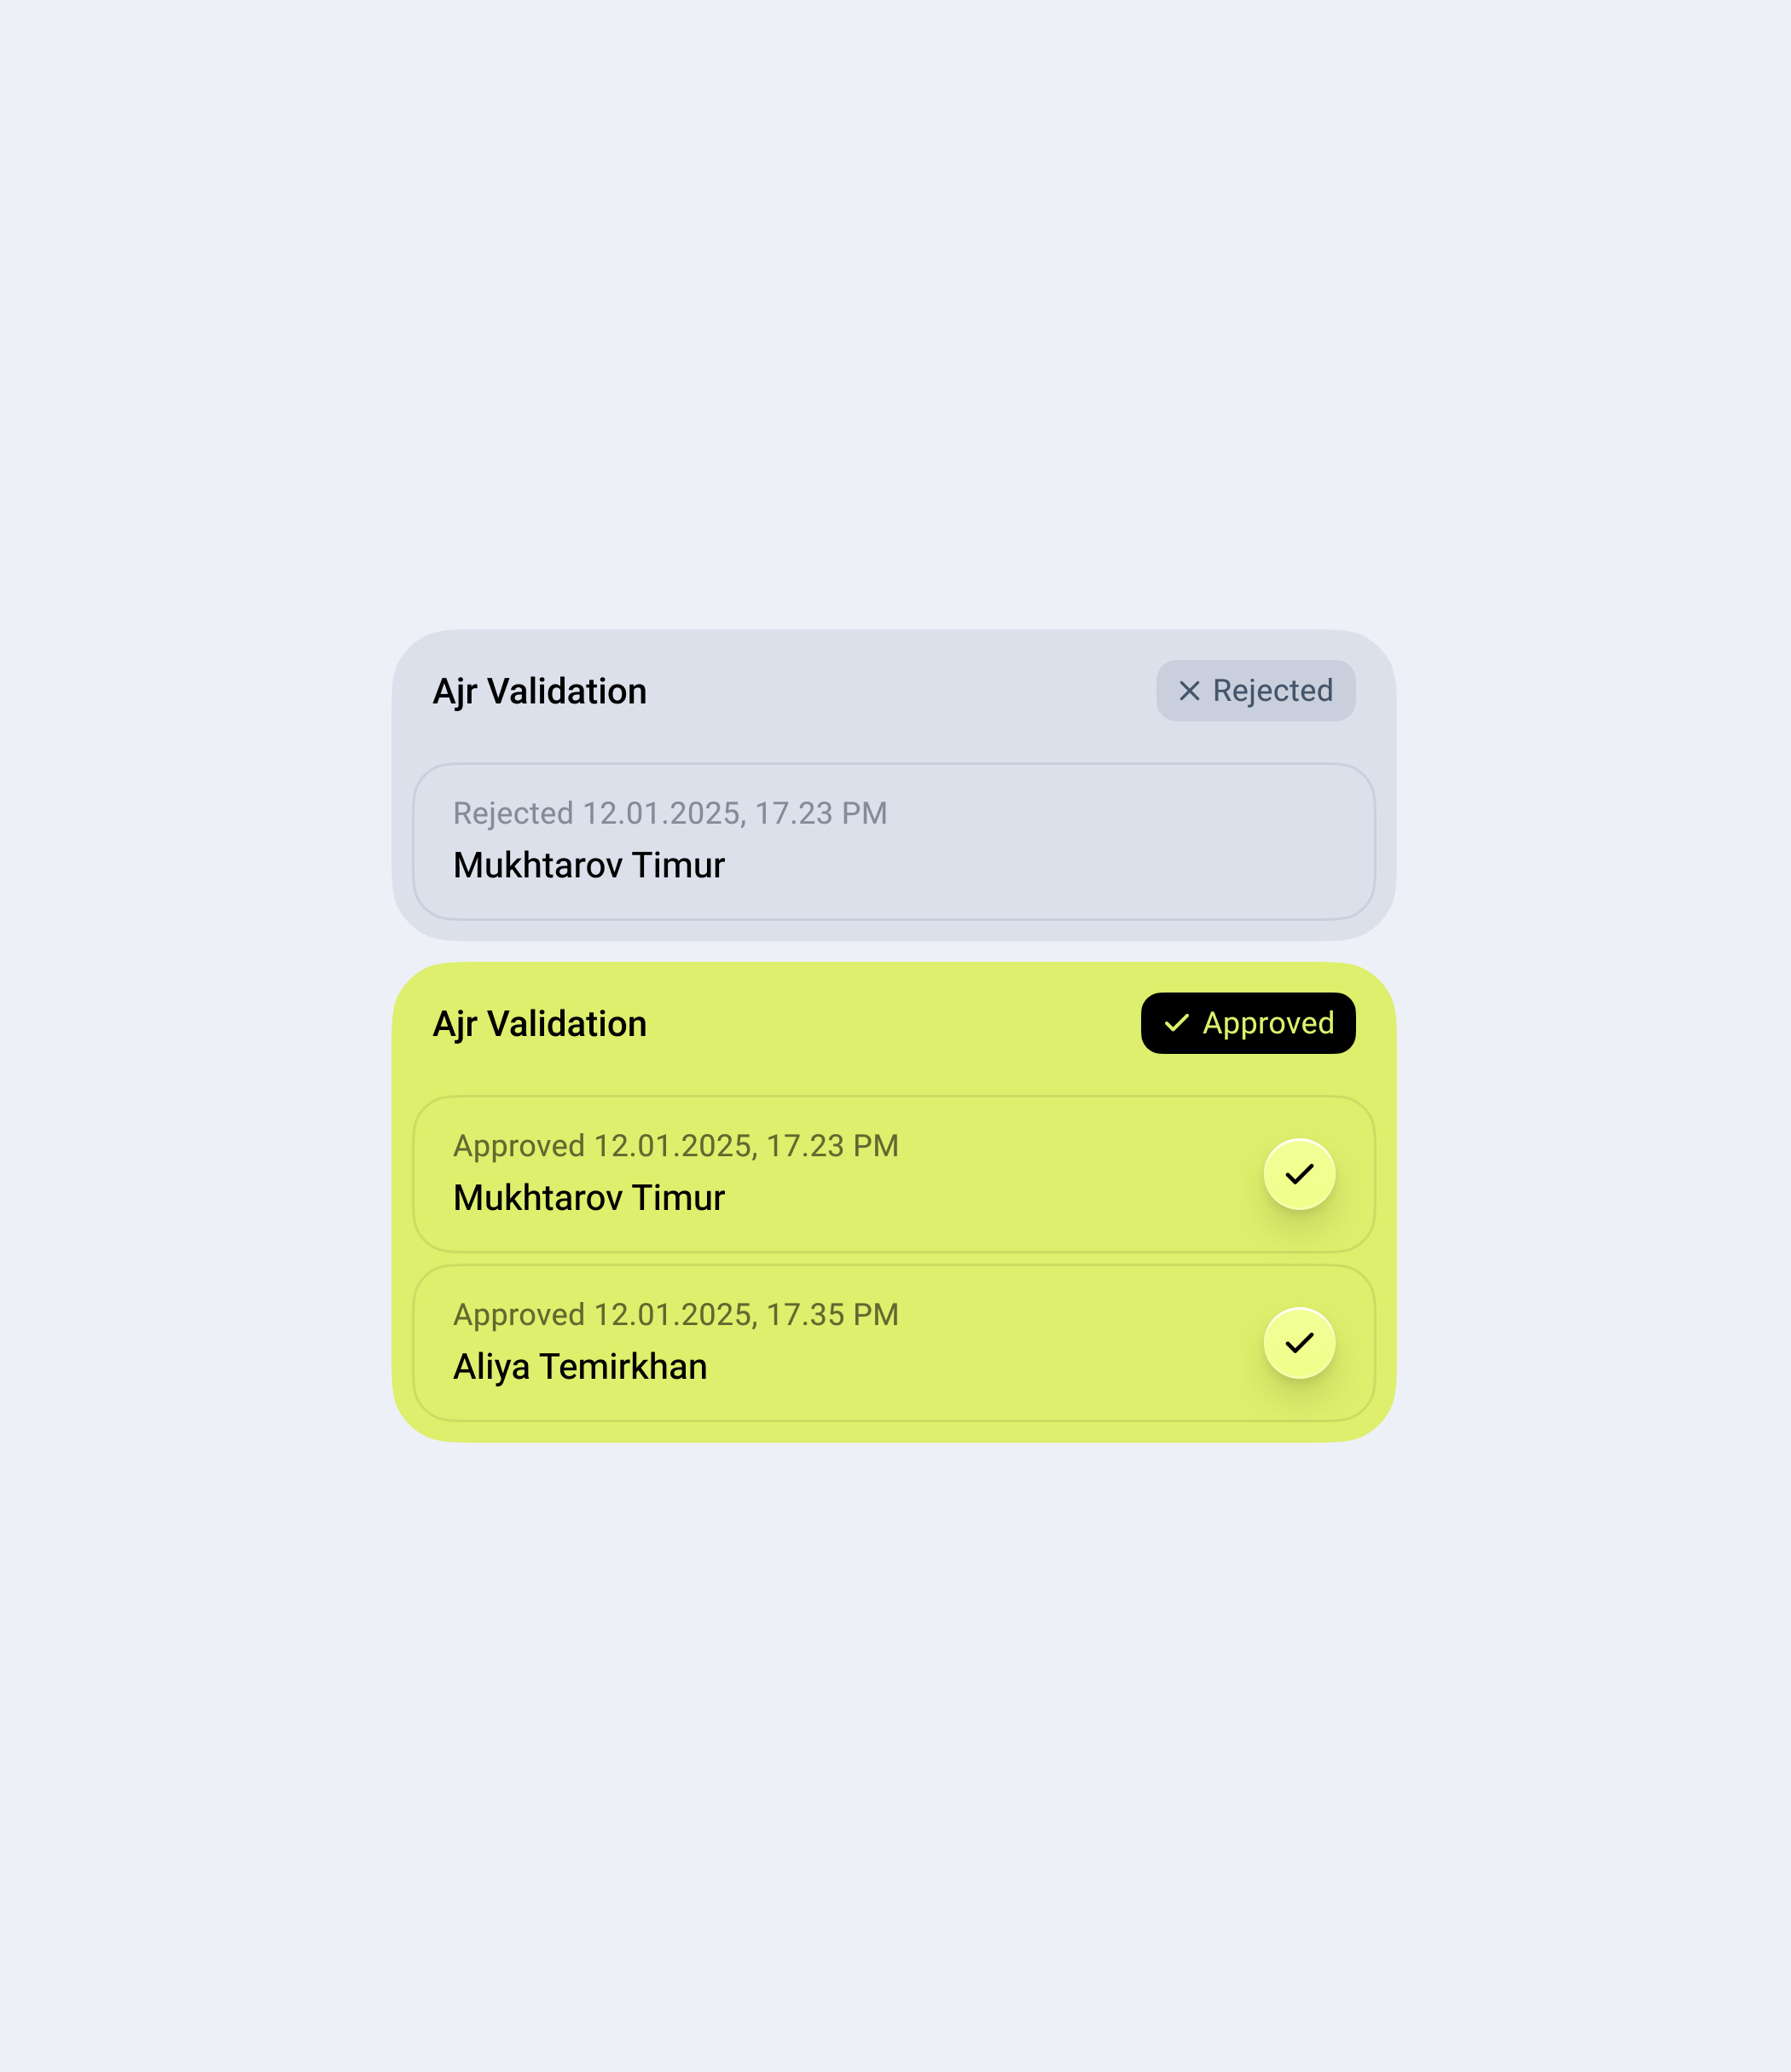Click the Rejected 12.01.2025, 17.23 PM timestamp
The image size is (1791, 2072).
coord(670,814)
